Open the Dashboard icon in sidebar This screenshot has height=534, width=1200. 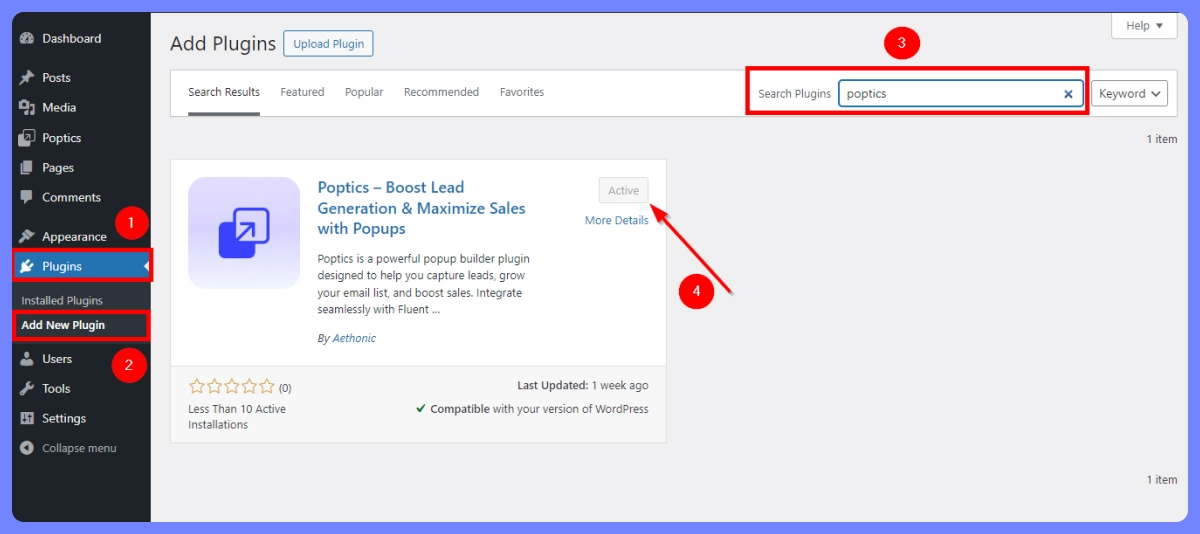[27, 39]
